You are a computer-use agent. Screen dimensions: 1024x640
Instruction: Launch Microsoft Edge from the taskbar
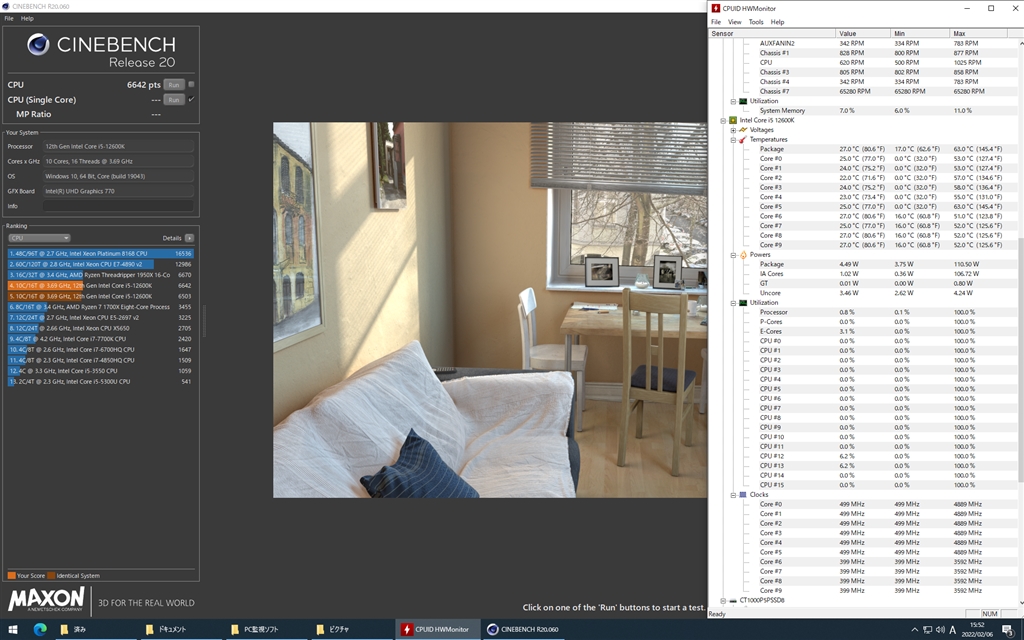tap(40, 629)
